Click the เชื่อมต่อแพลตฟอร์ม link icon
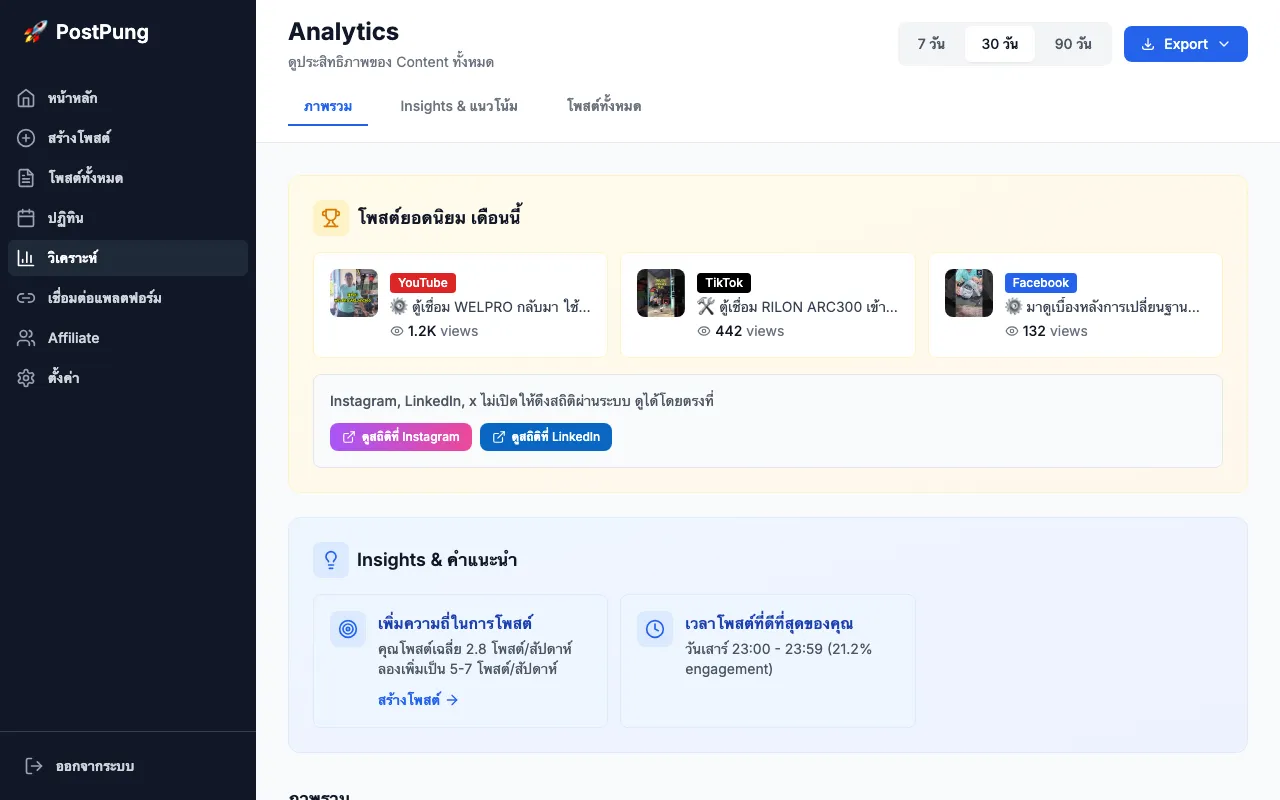1280x800 pixels. pos(26,297)
